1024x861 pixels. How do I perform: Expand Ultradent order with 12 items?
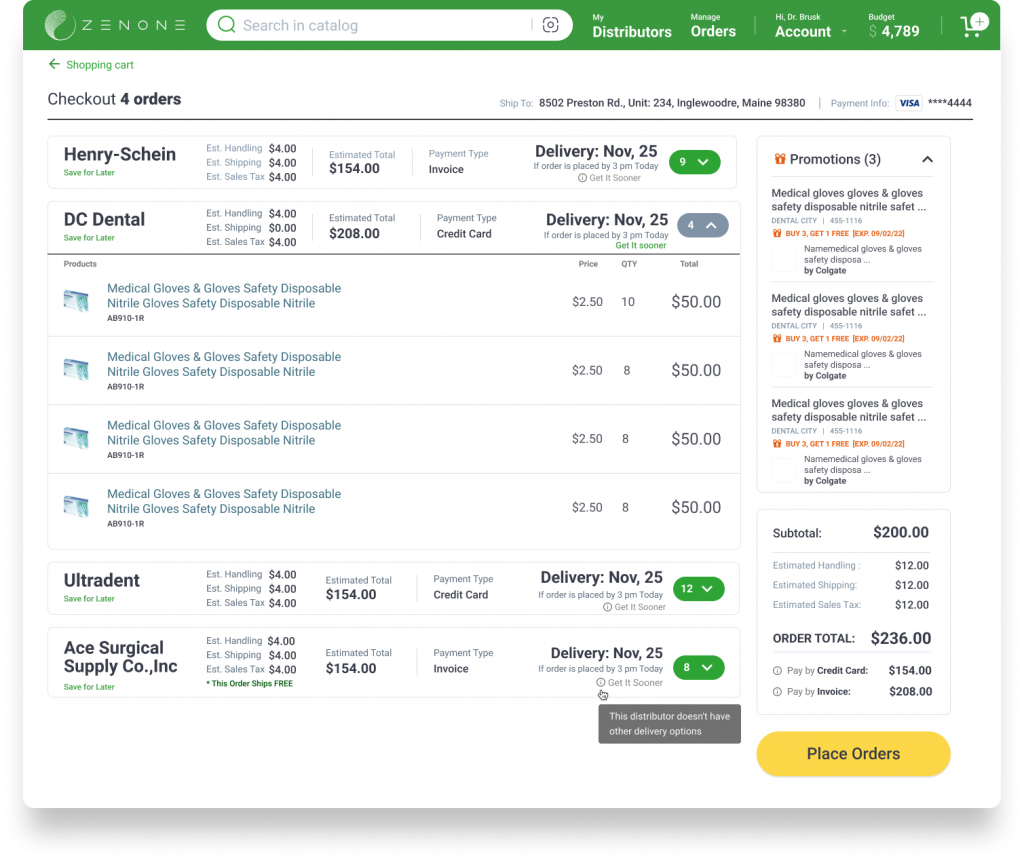pos(697,589)
